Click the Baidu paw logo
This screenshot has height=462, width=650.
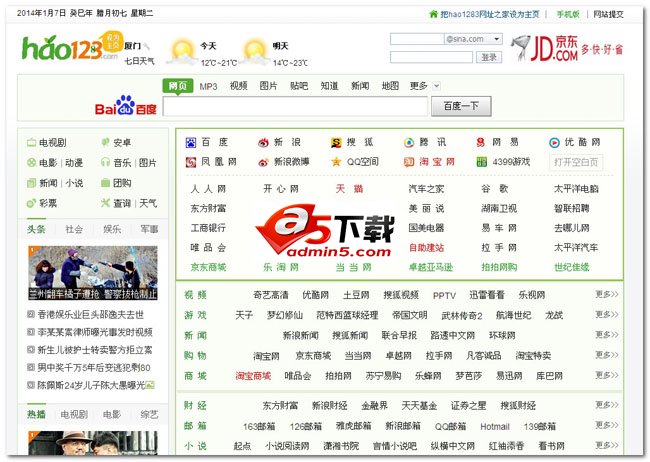point(125,105)
